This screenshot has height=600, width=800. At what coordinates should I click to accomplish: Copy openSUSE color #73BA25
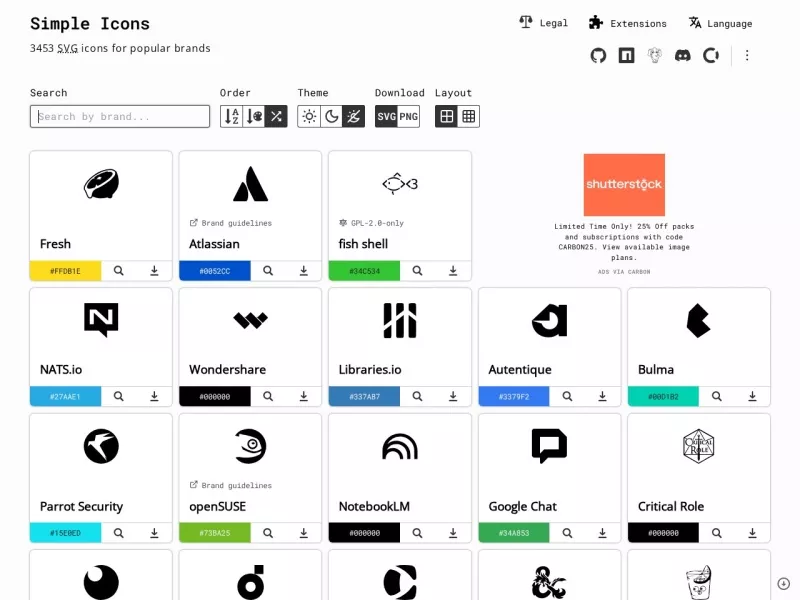[x=215, y=533]
